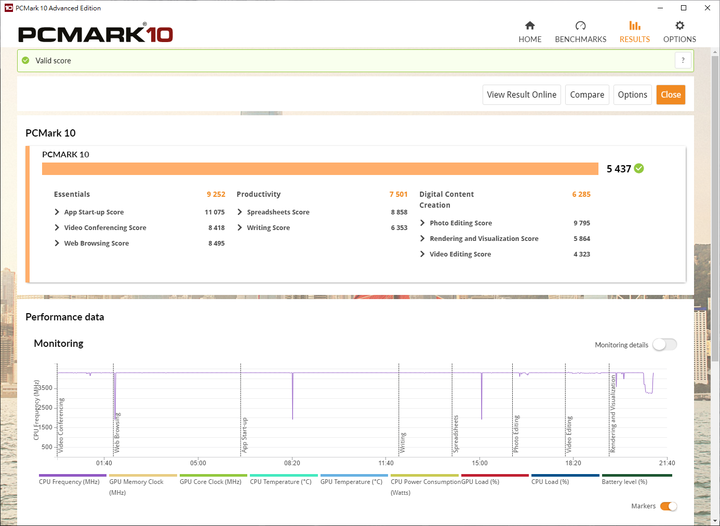This screenshot has width=720, height=526.
Task: Click the orange Close button
Action: coord(671,95)
